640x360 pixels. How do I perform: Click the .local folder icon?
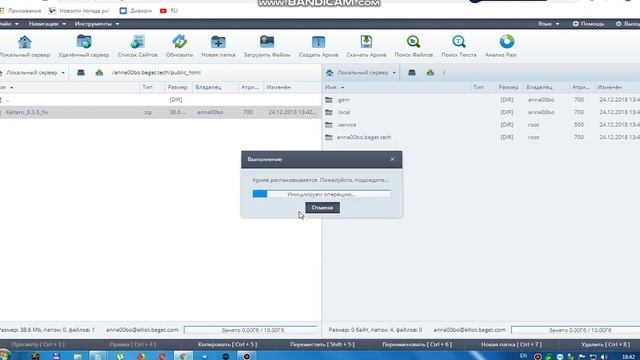[329, 112]
